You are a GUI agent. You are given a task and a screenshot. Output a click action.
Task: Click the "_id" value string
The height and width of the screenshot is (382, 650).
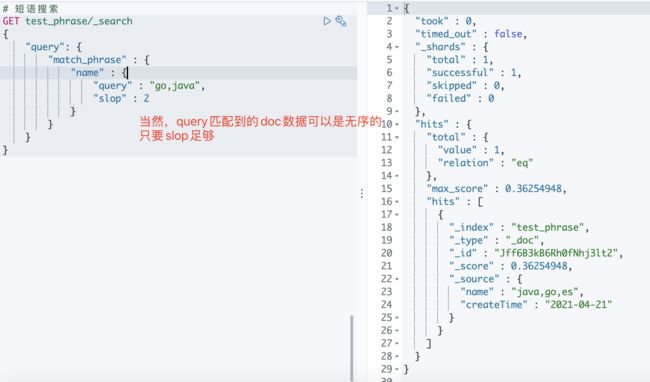click(556, 253)
